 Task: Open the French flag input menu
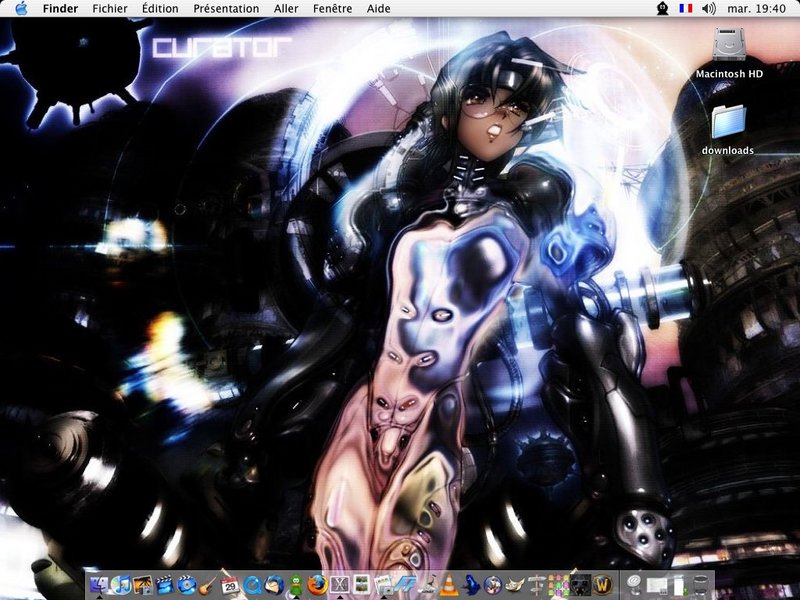click(686, 8)
